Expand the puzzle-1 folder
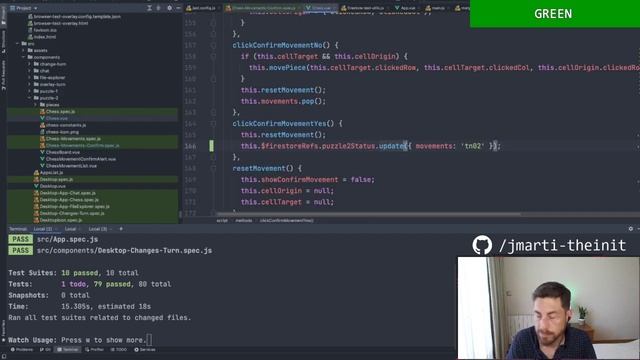Image resolution: width=640 pixels, height=360 pixels. coord(30,91)
